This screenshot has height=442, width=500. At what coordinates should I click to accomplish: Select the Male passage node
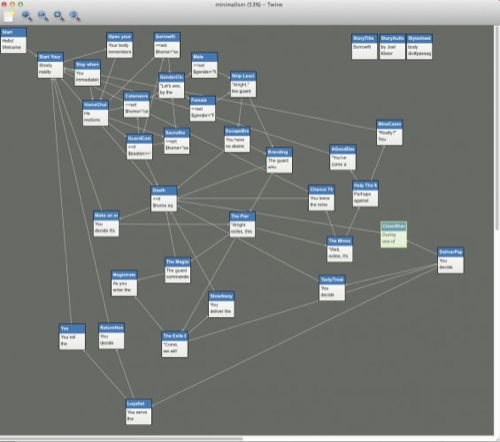pyautogui.click(x=205, y=65)
